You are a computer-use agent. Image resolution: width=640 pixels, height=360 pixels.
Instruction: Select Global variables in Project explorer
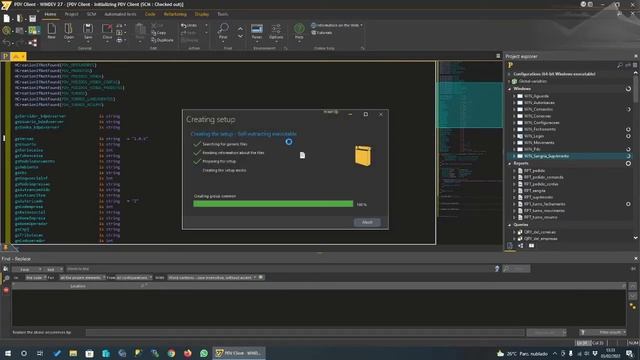click(533, 81)
